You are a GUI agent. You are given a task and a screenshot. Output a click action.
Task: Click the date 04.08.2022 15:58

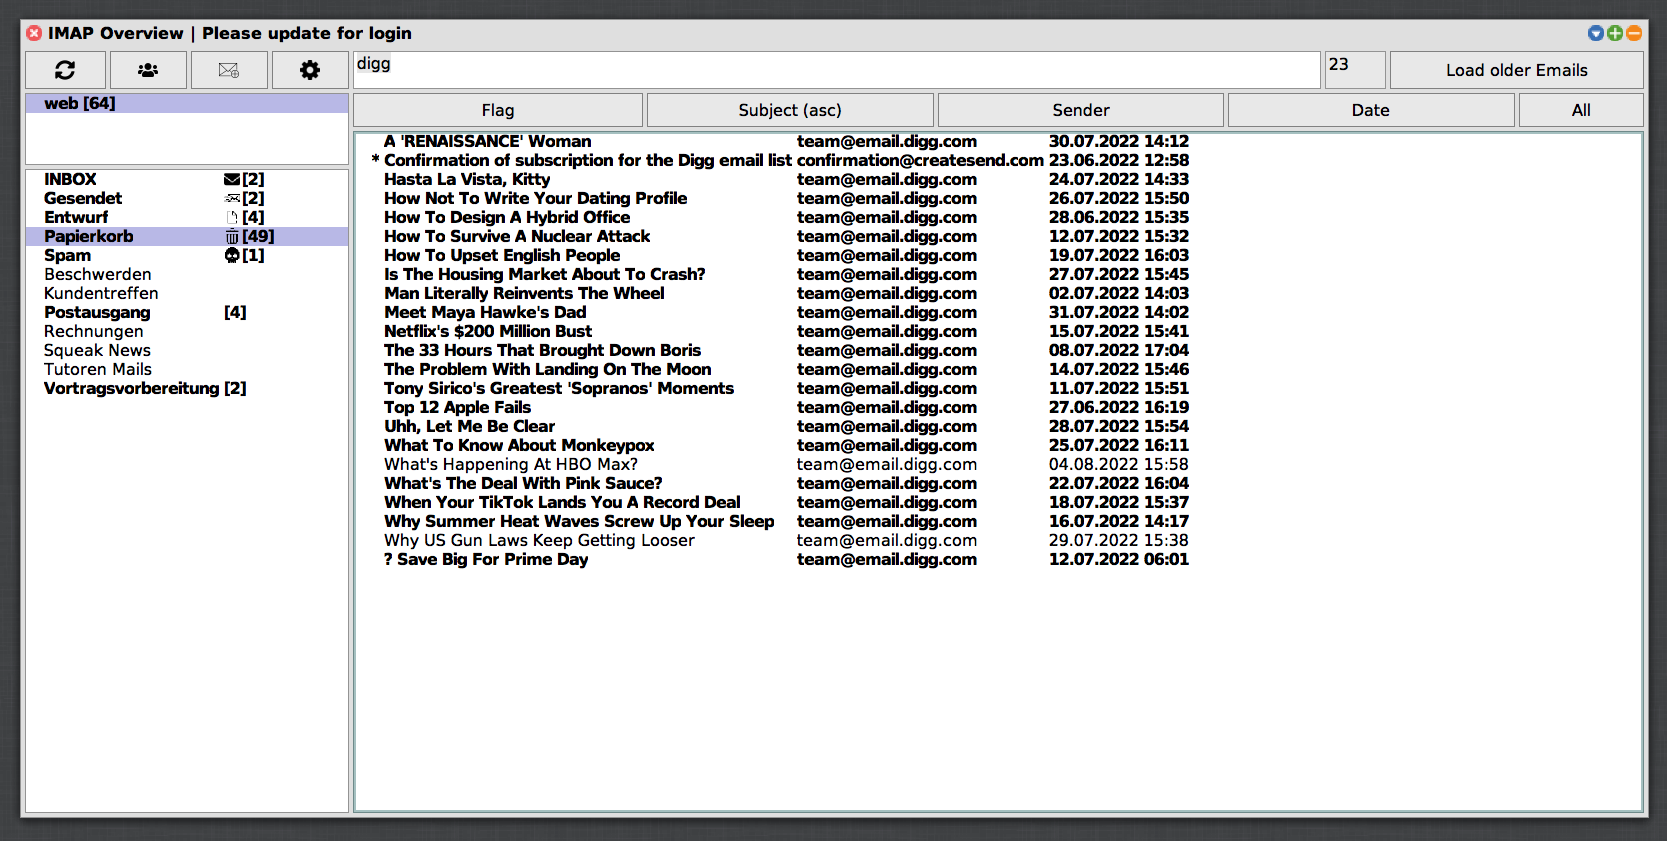tap(1119, 464)
